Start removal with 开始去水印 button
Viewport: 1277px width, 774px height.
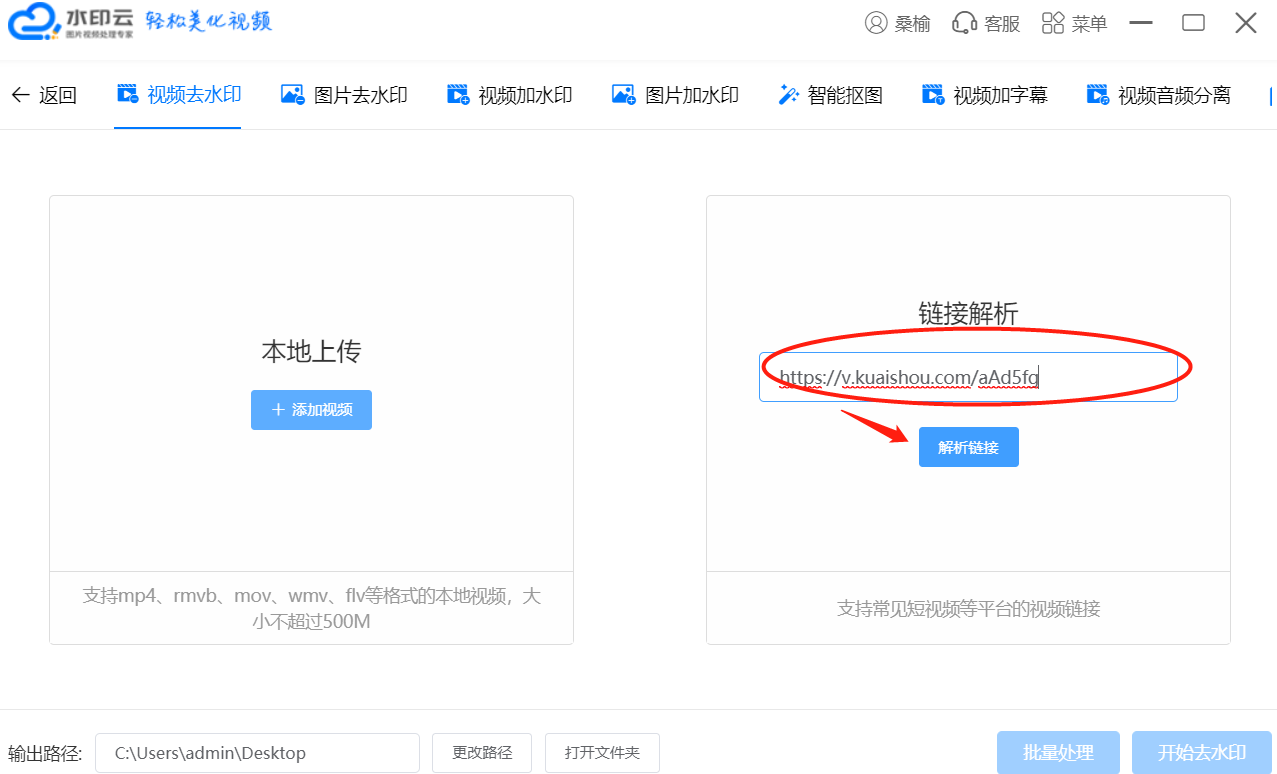pos(1201,753)
